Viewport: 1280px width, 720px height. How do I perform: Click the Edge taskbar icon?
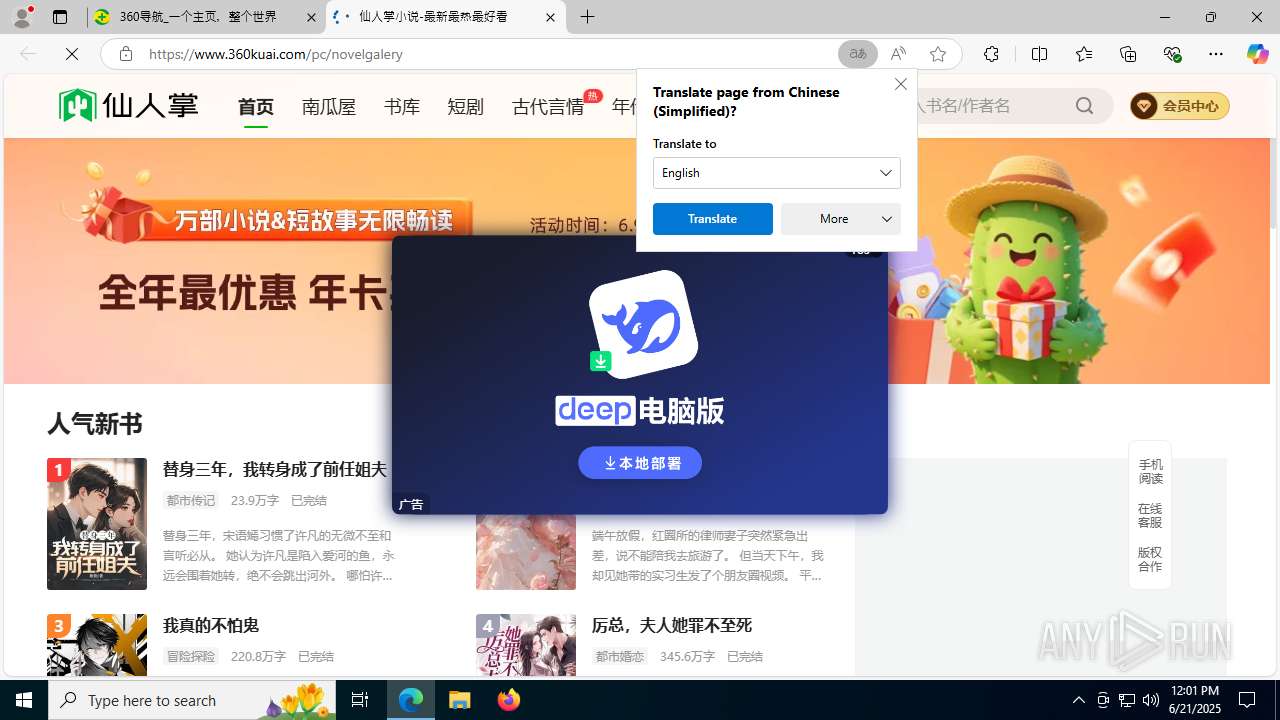(411, 700)
